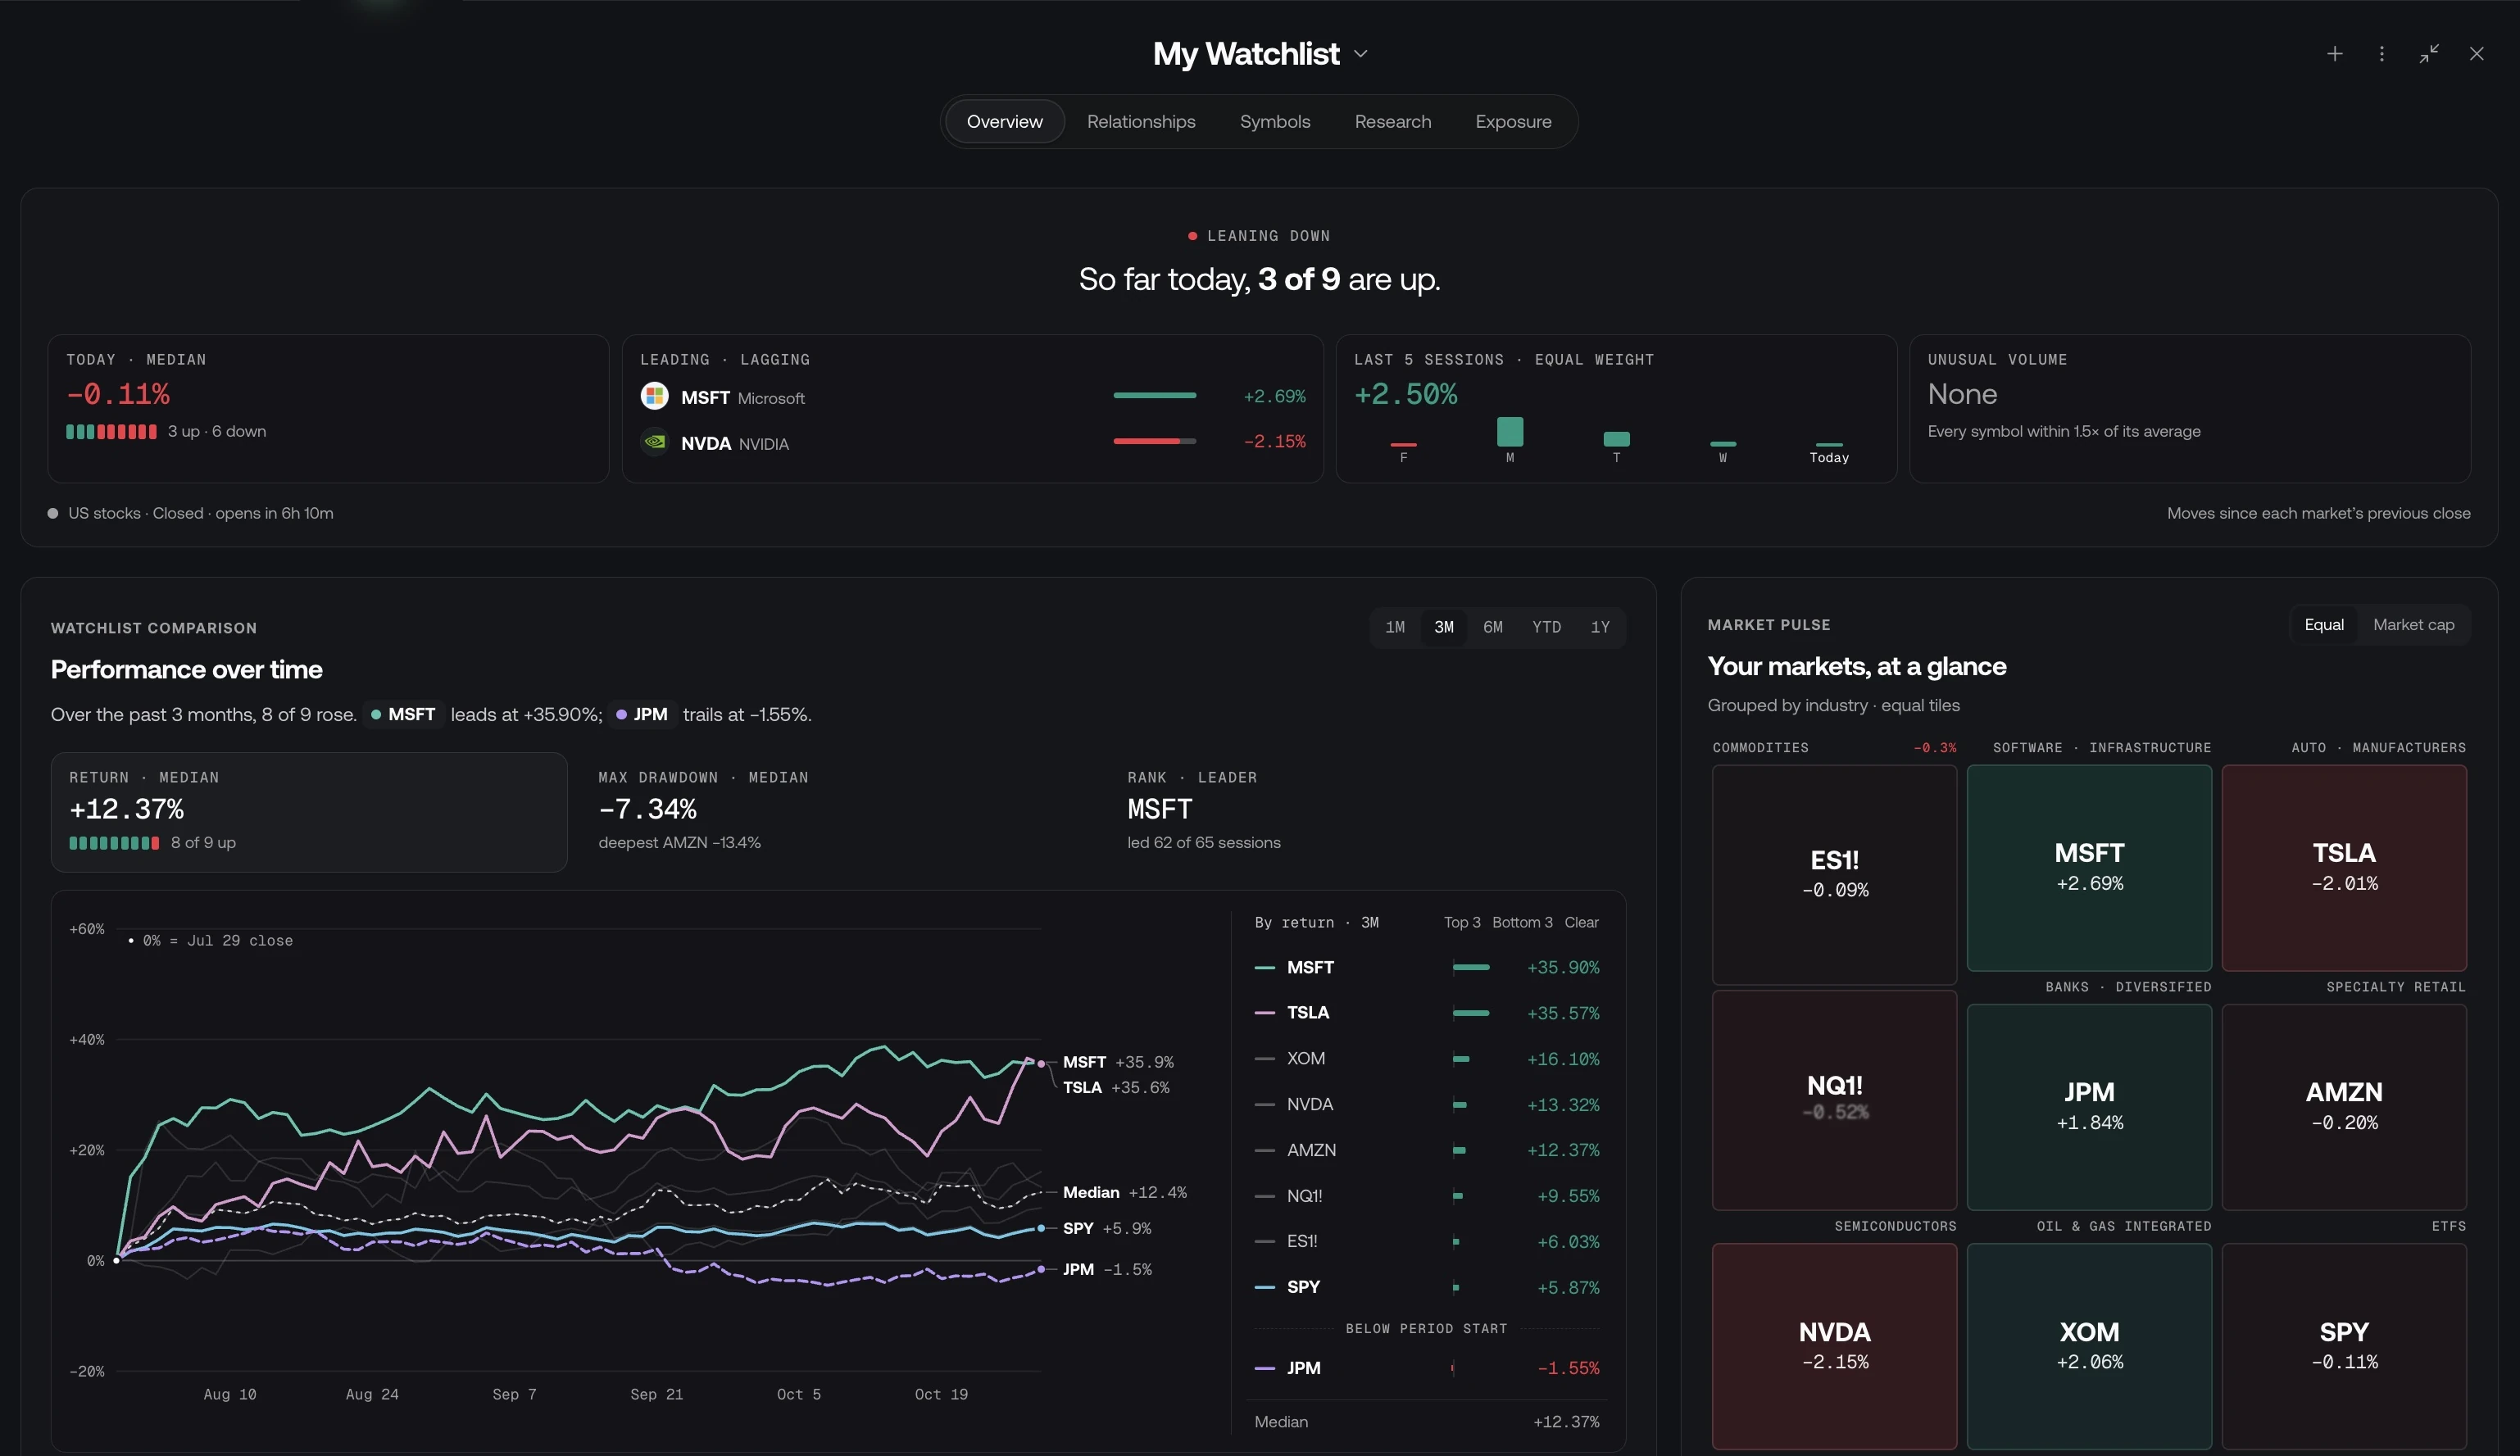Click Clear in the legend header
This screenshot has width=2520, height=1456.
[1581, 922]
